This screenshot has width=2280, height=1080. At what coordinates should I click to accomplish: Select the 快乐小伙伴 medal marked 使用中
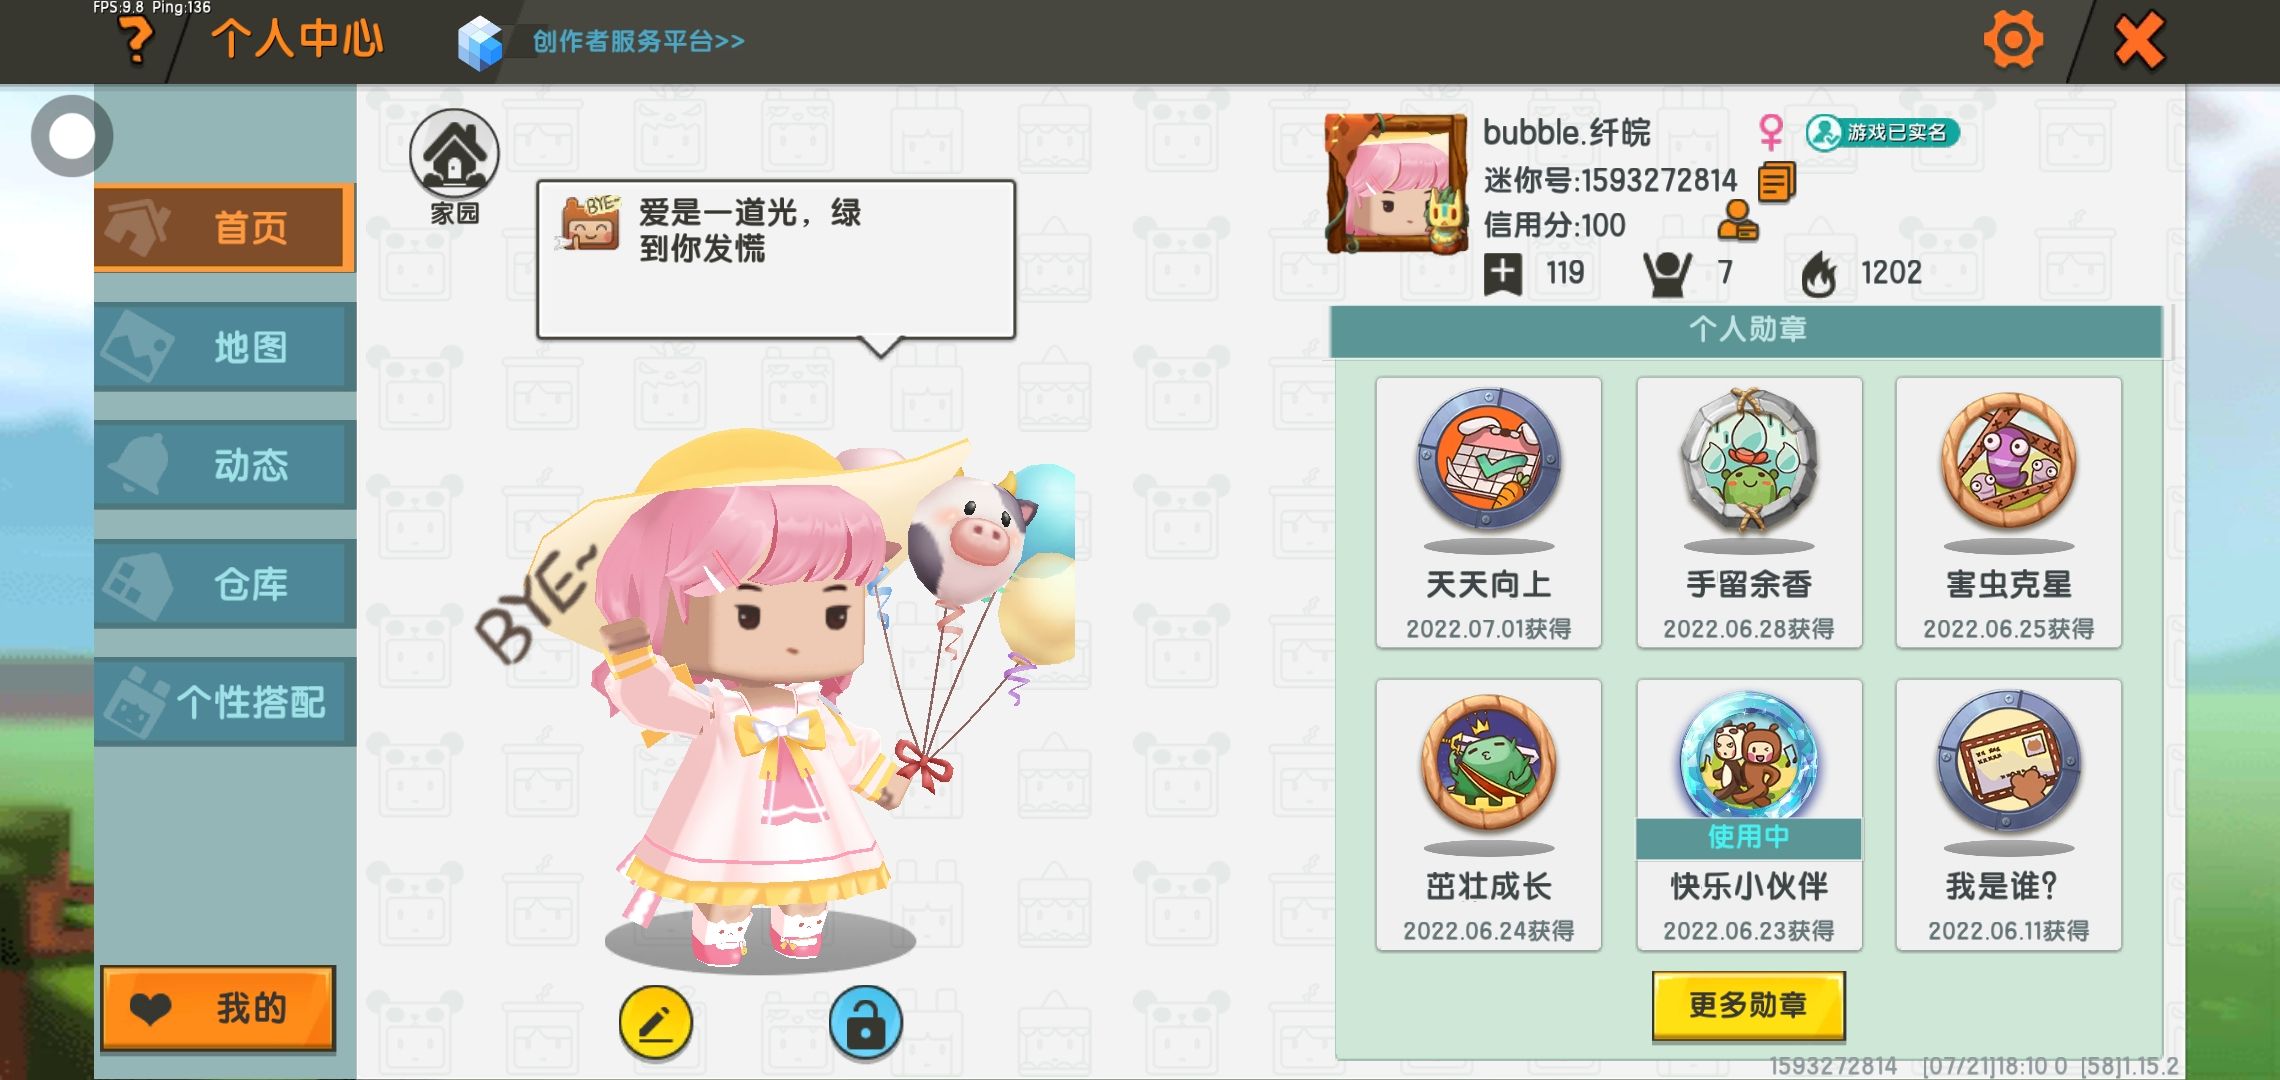point(1749,814)
